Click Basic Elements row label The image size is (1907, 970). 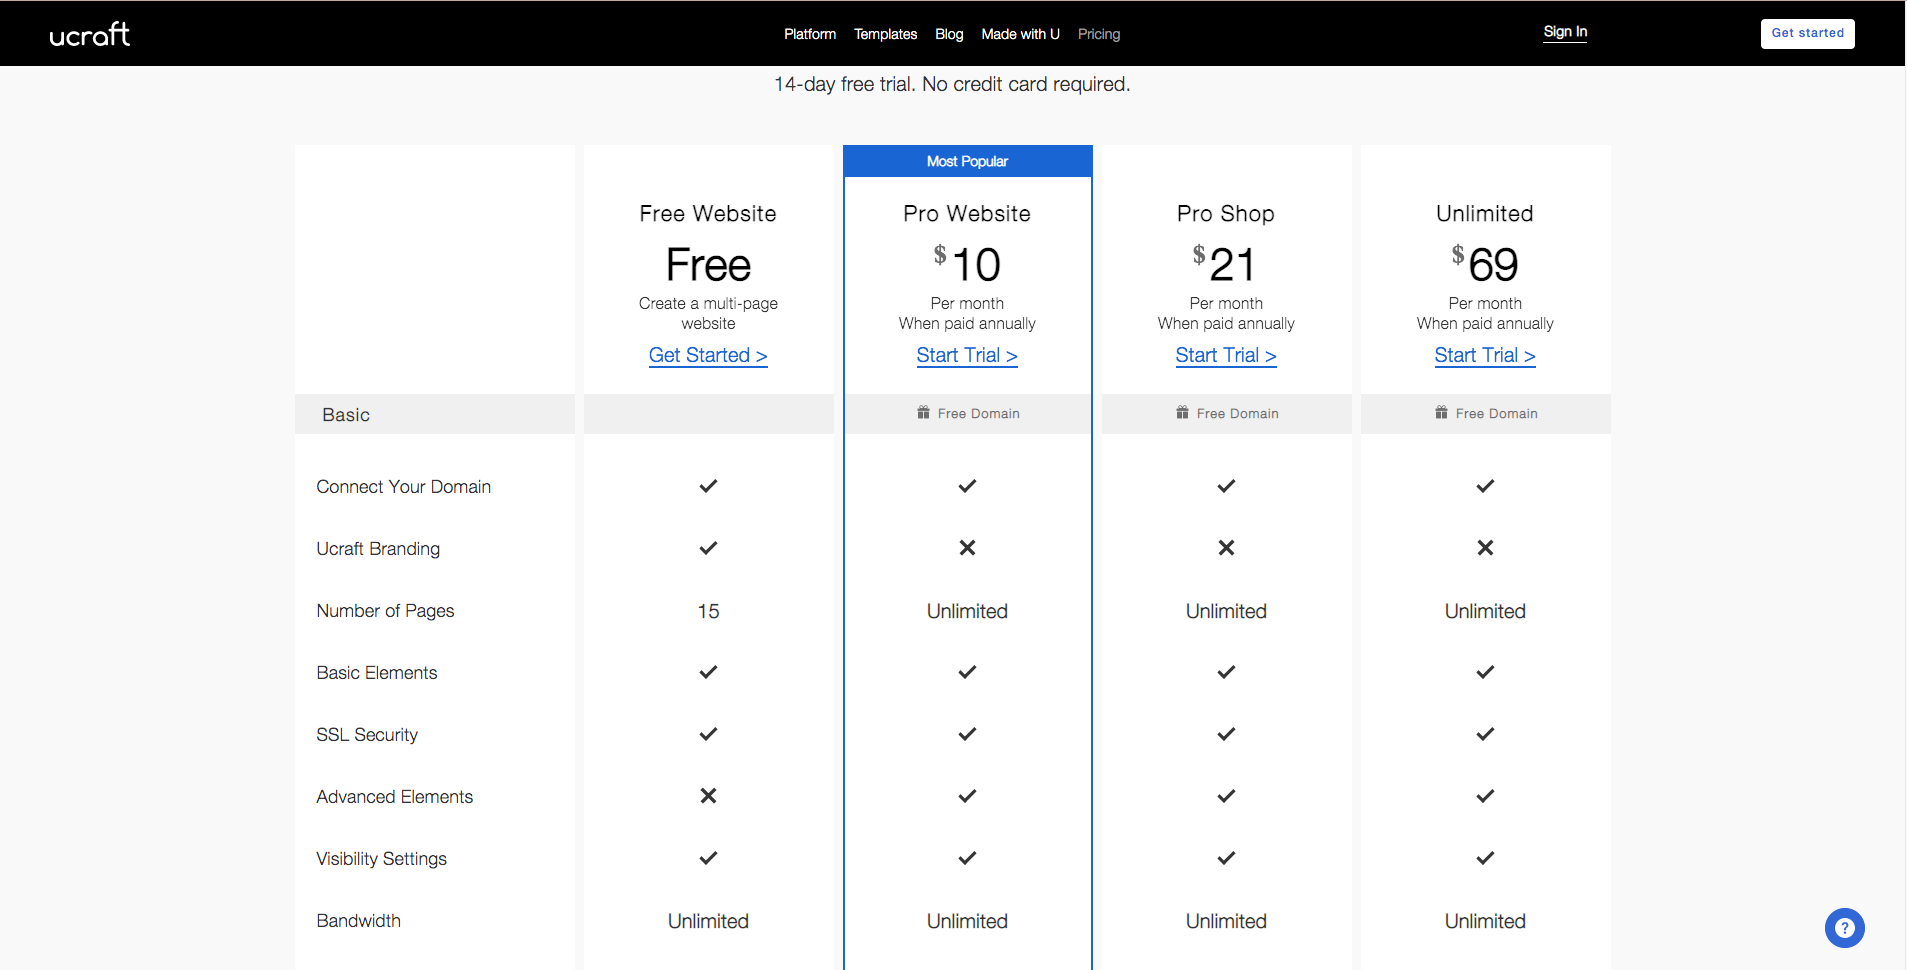[x=377, y=673]
